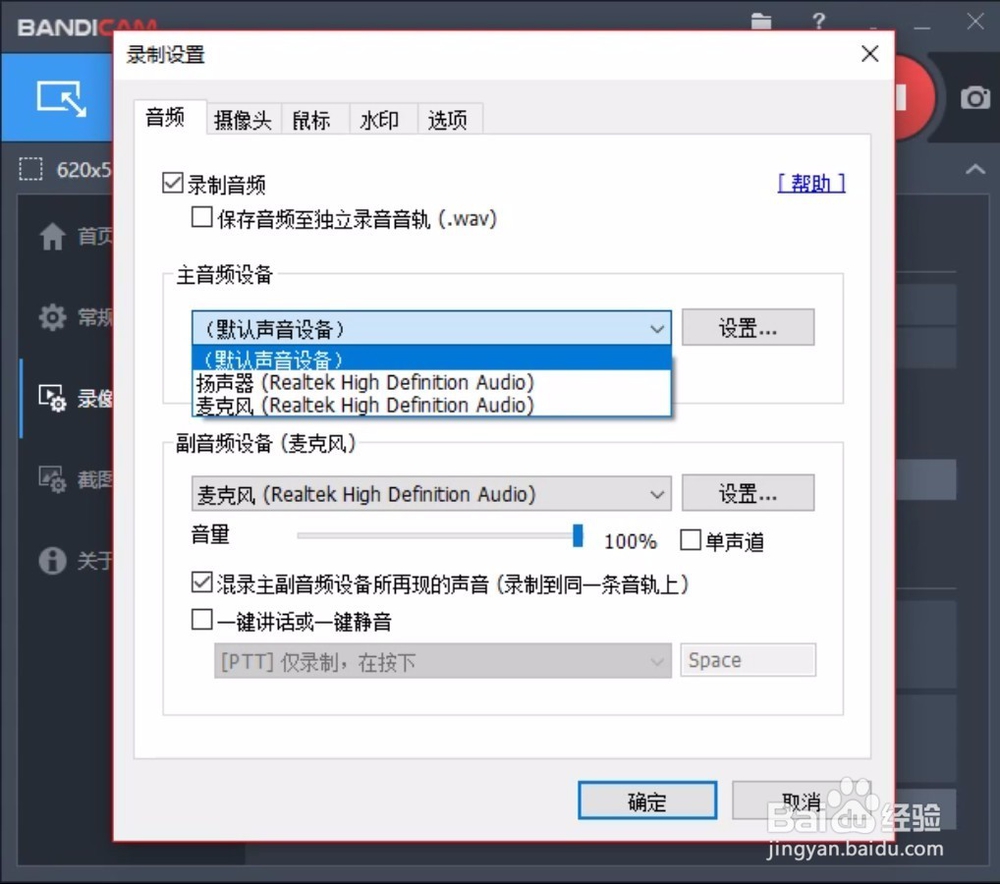Take a screenshot with the camera icon
Screen dimensions: 1000x884
975,98
